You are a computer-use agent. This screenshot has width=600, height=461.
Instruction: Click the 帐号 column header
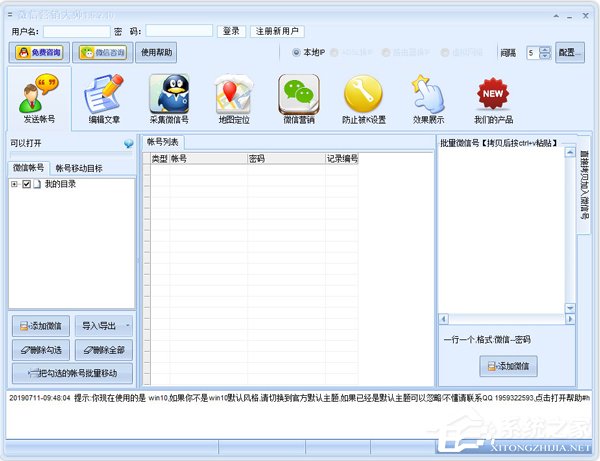209,158
